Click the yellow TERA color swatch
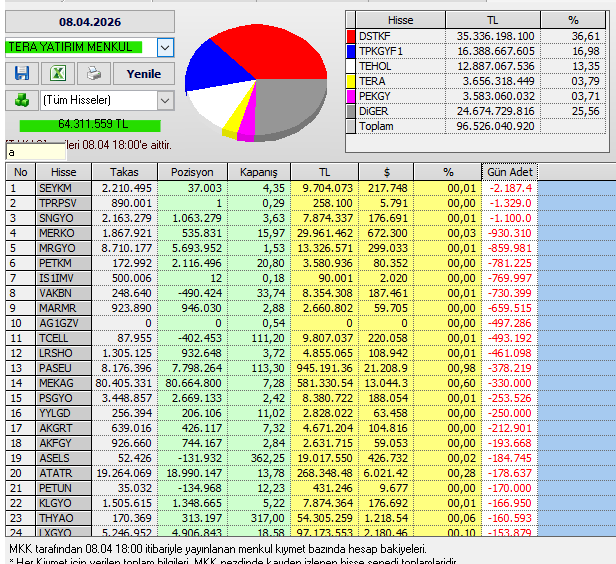Viewport: 616px width, 564px height. click(x=351, y=81)
